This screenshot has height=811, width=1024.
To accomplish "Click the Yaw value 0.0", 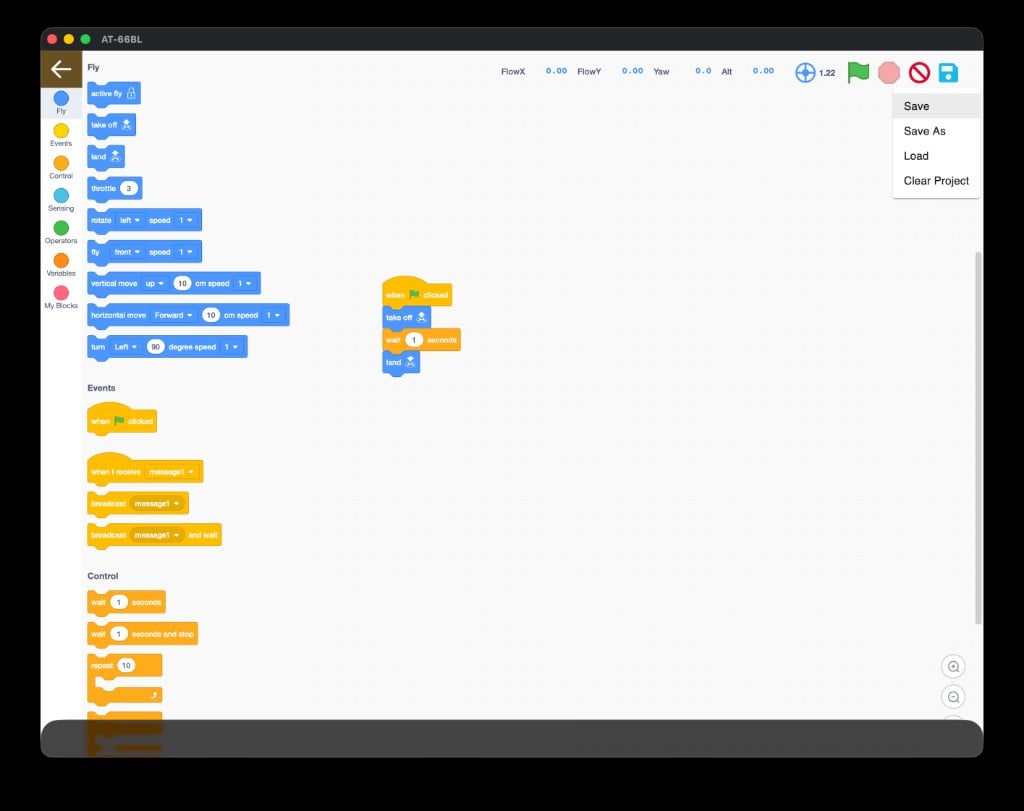I will (703, 71).
